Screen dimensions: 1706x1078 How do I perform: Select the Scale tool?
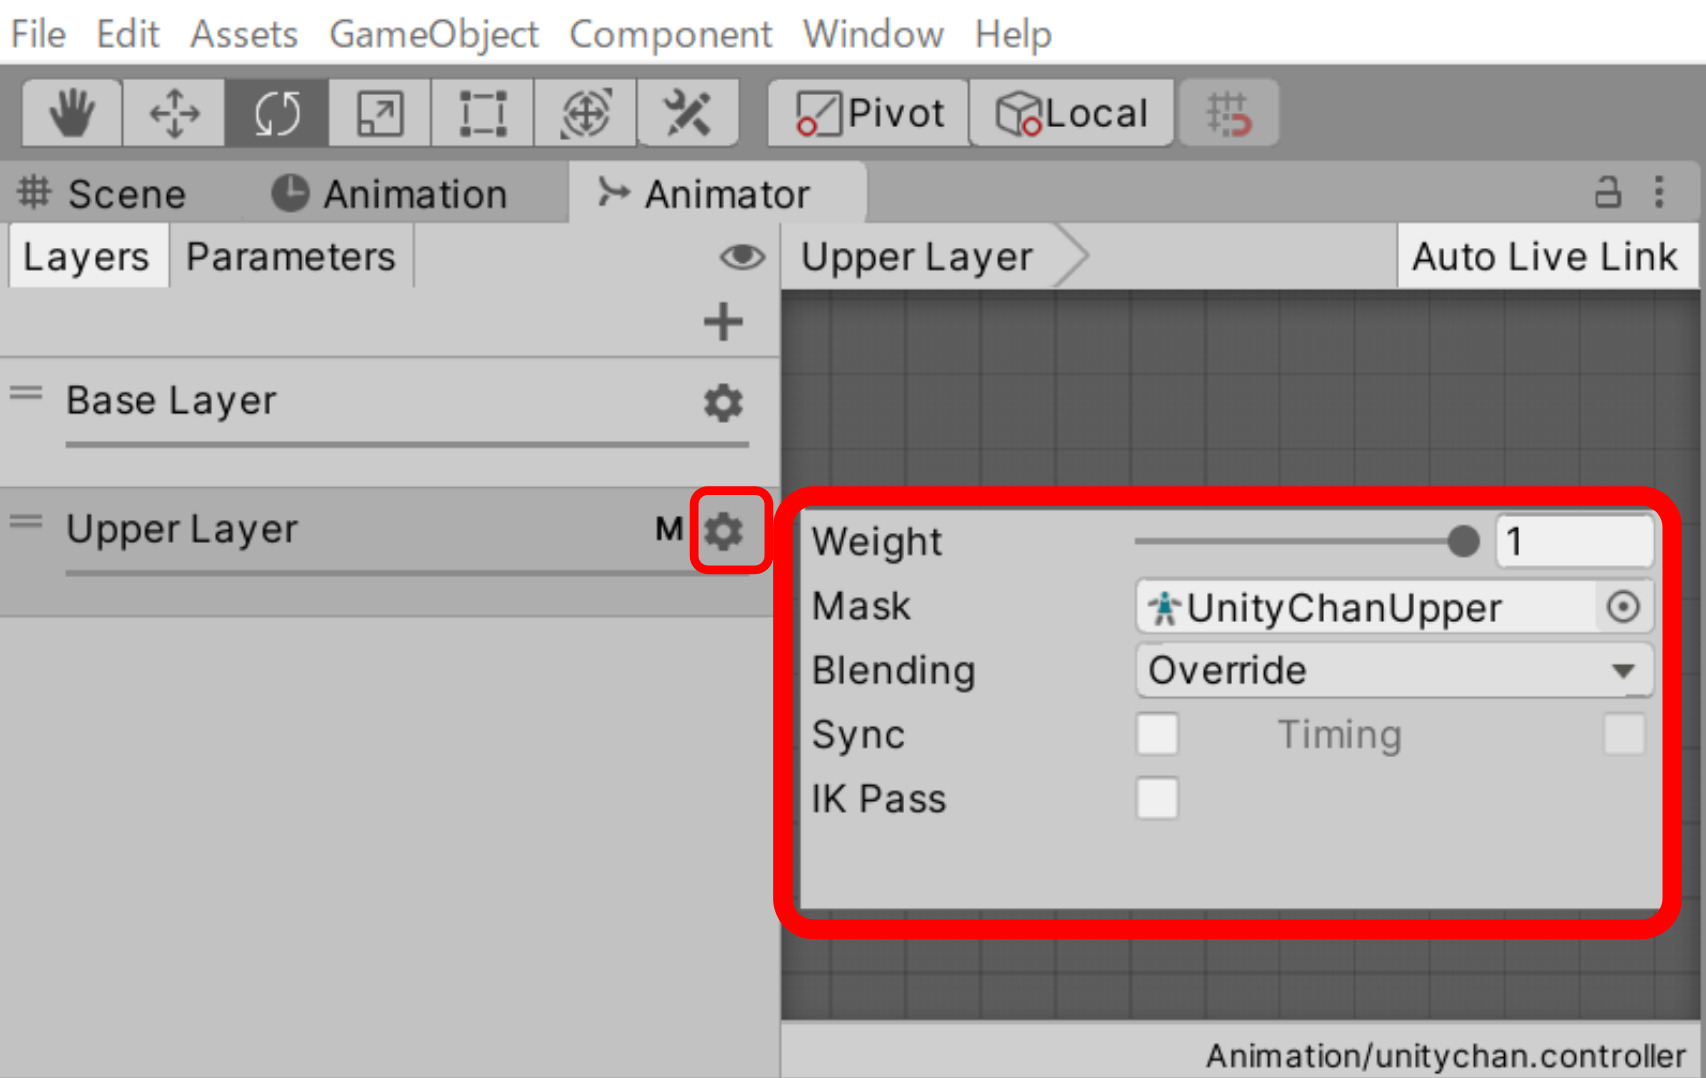(380, 113)
